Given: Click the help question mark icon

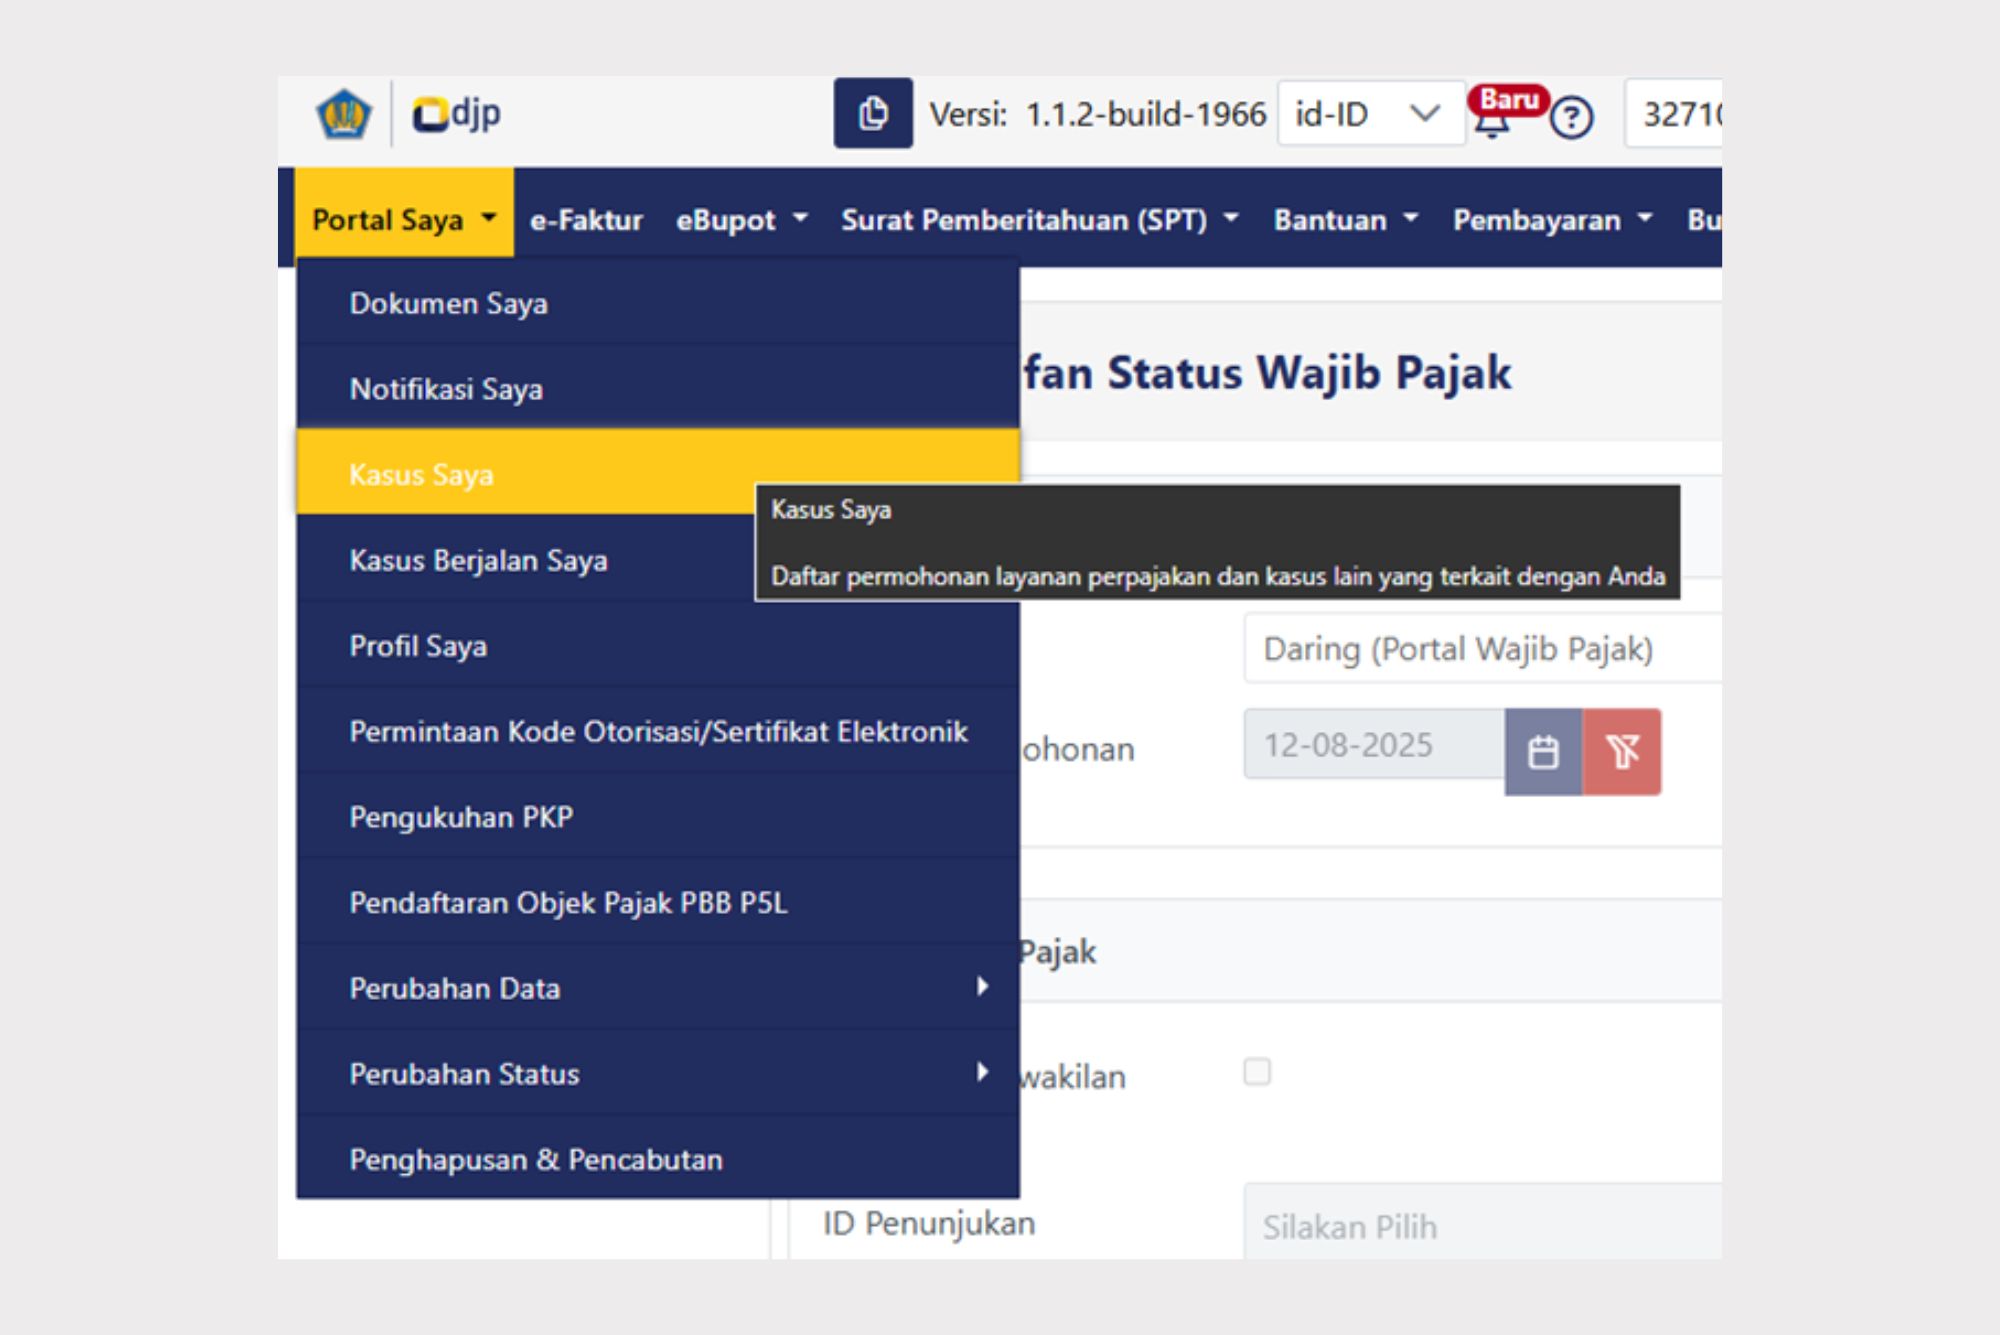Looking at the screenshot, I should click(x=1571, y=118).
